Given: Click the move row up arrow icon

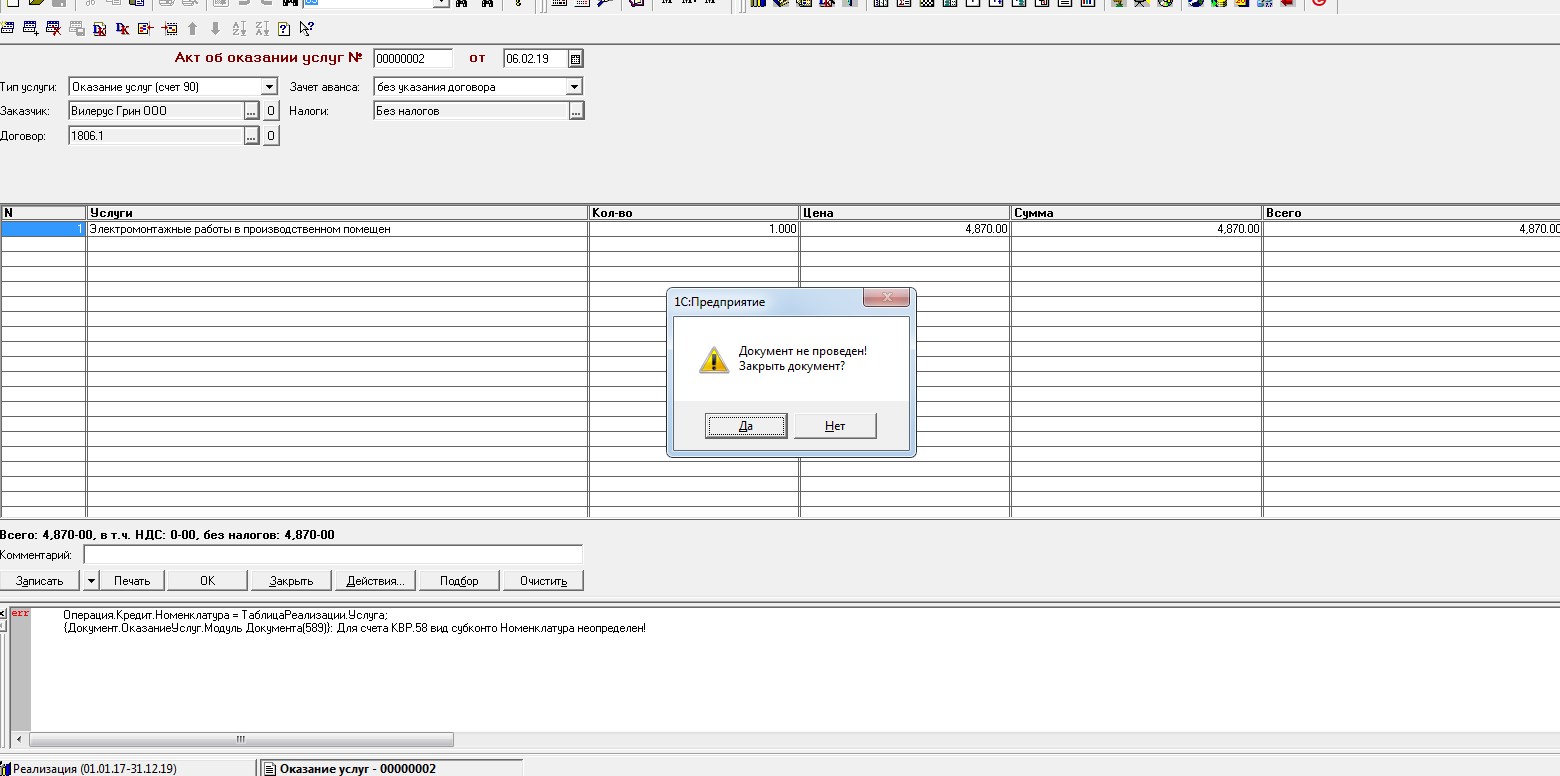Looking at the screenshot, I should point(192,29).
